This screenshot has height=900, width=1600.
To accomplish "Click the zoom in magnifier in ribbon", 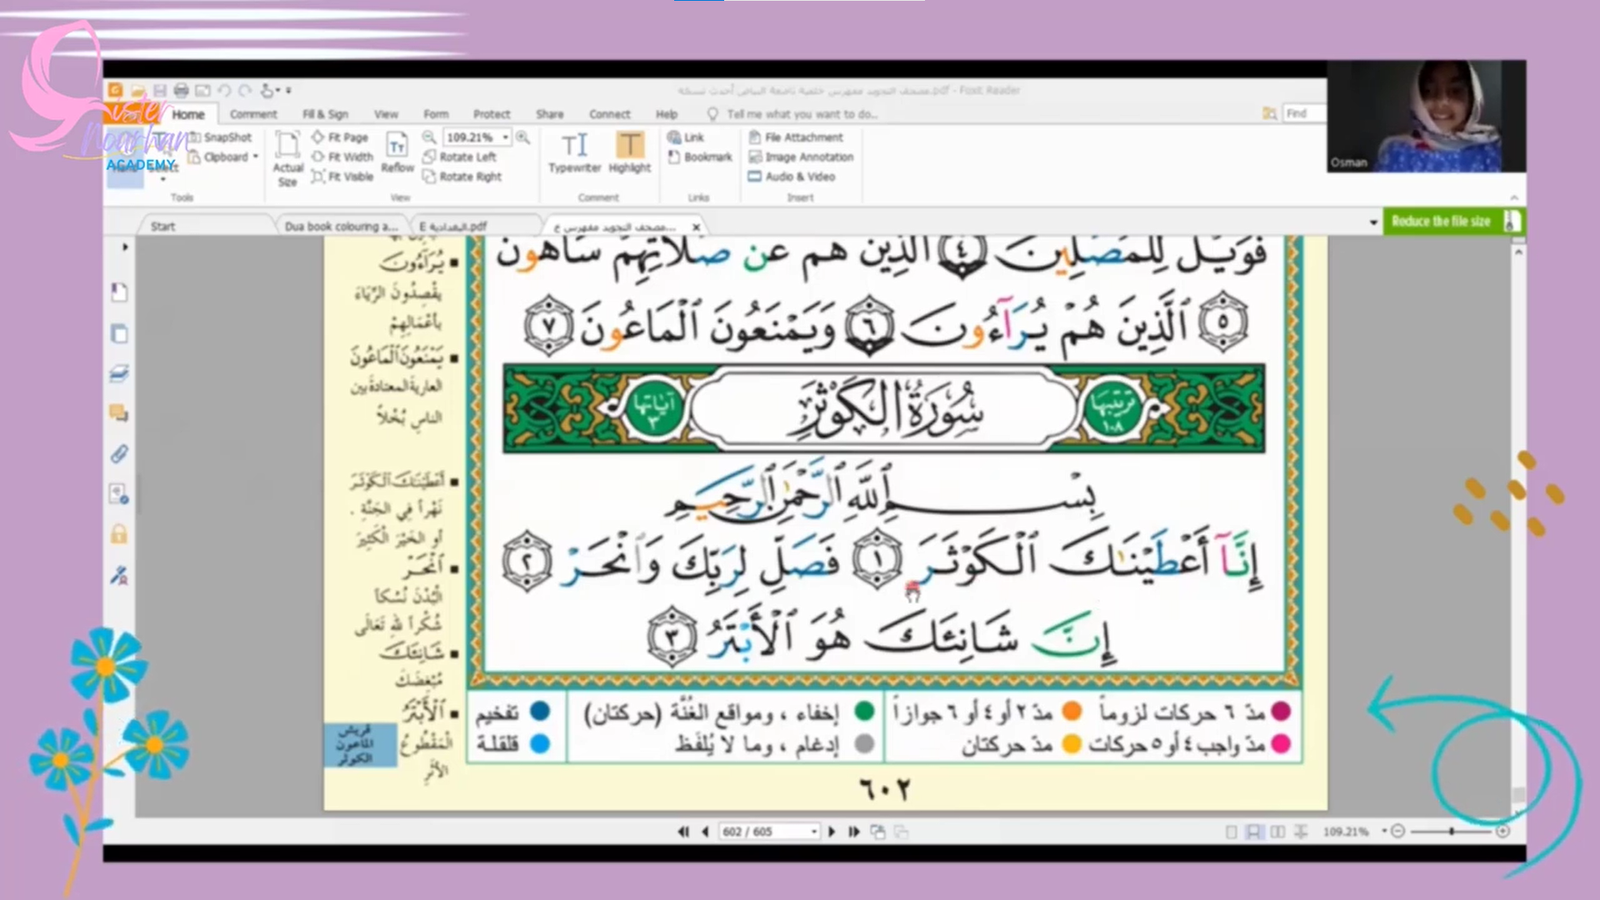I will coord(523,137).
